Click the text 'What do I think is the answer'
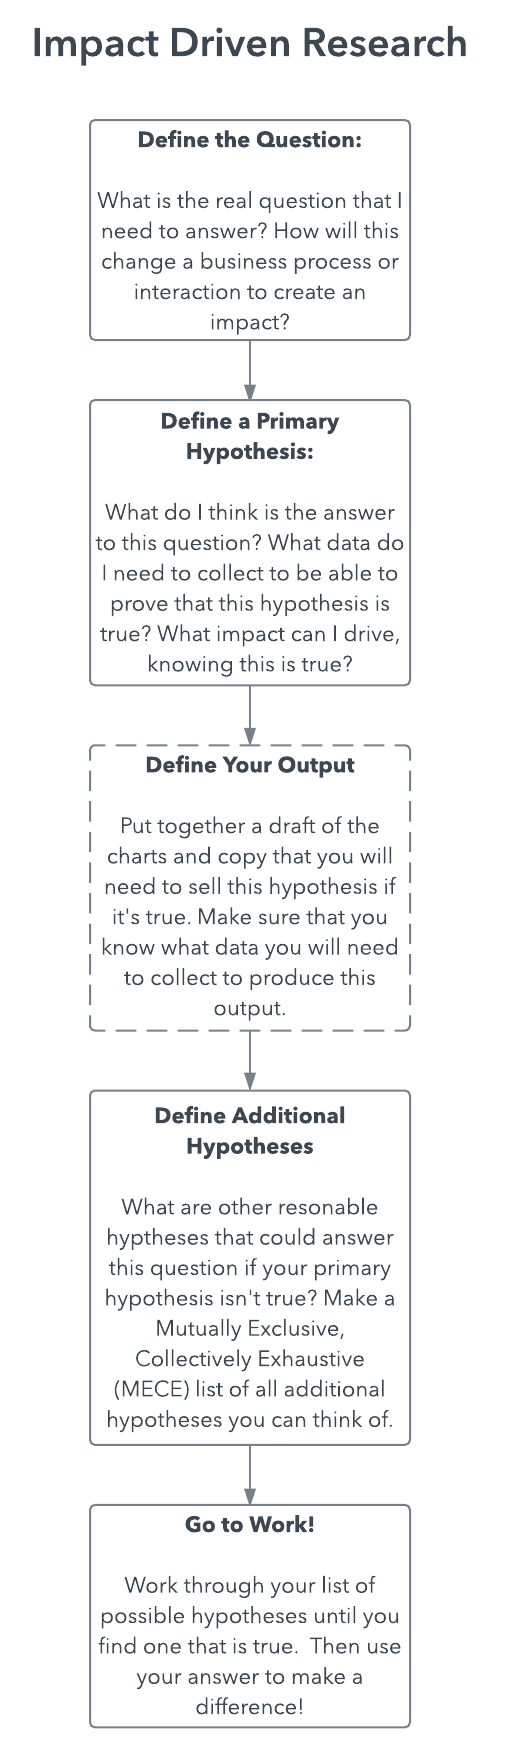The image size is (512, 1760). pos(250,512)
